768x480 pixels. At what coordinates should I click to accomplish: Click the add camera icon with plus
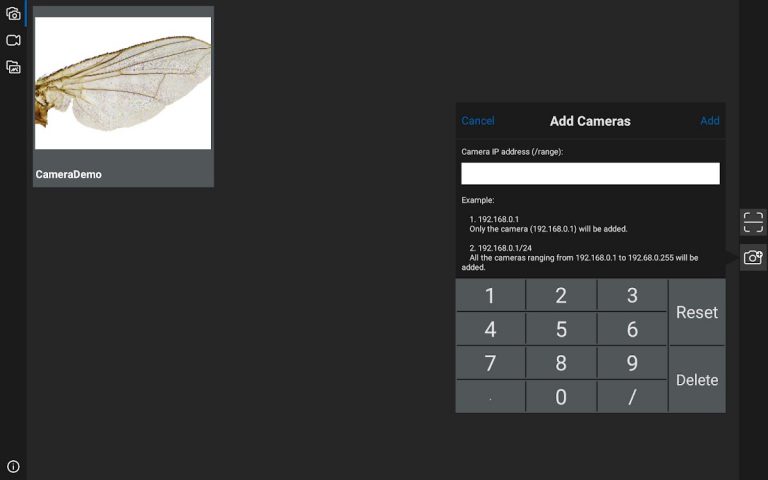pyautogui.click(x=753, y=257)
